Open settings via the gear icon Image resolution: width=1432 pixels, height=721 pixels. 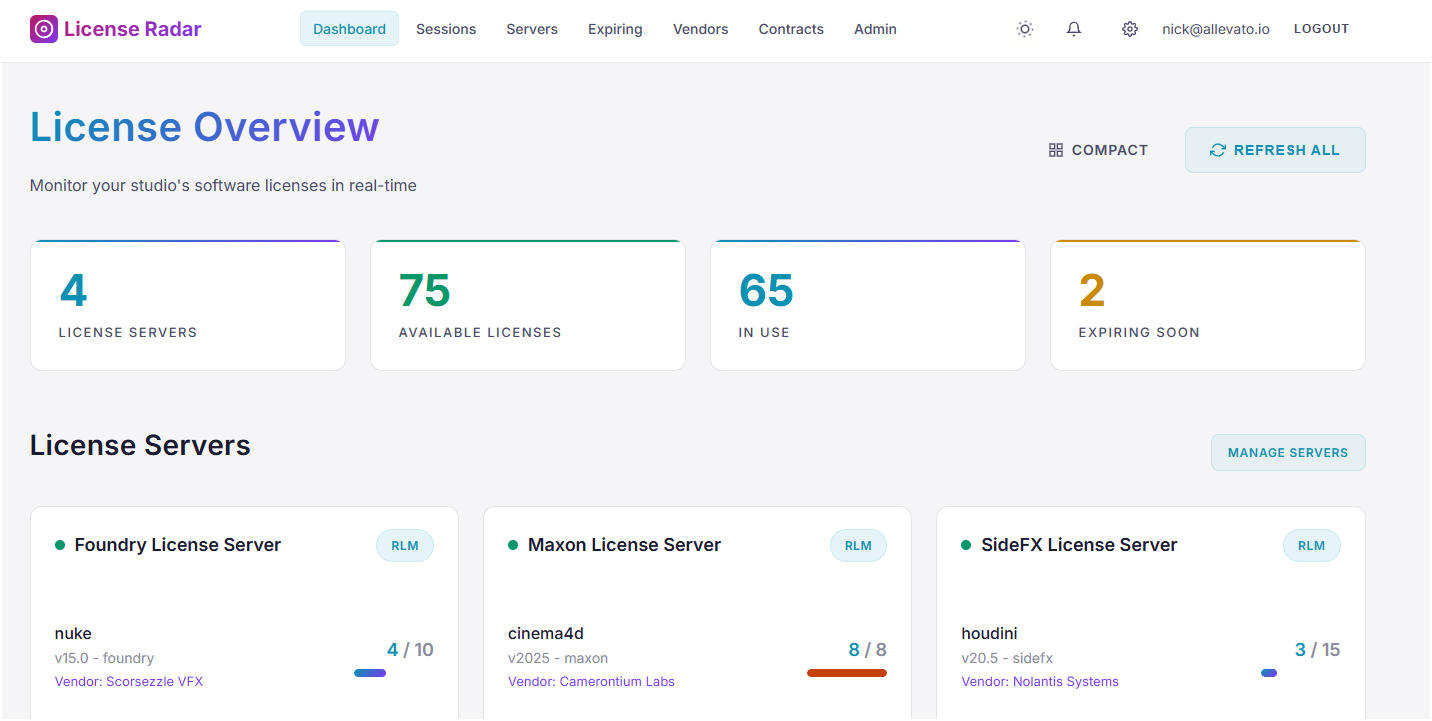(1130, 29)
